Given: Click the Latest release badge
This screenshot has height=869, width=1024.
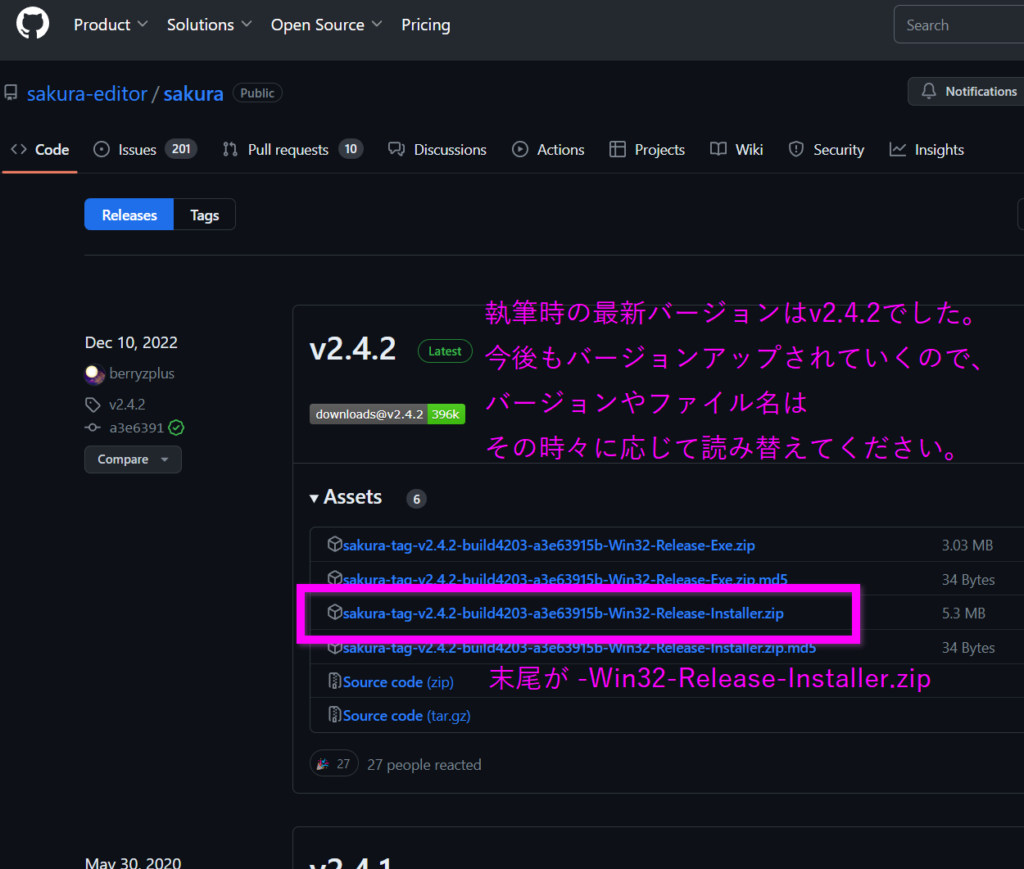Looking at the screenshot, I should [445, 351].
